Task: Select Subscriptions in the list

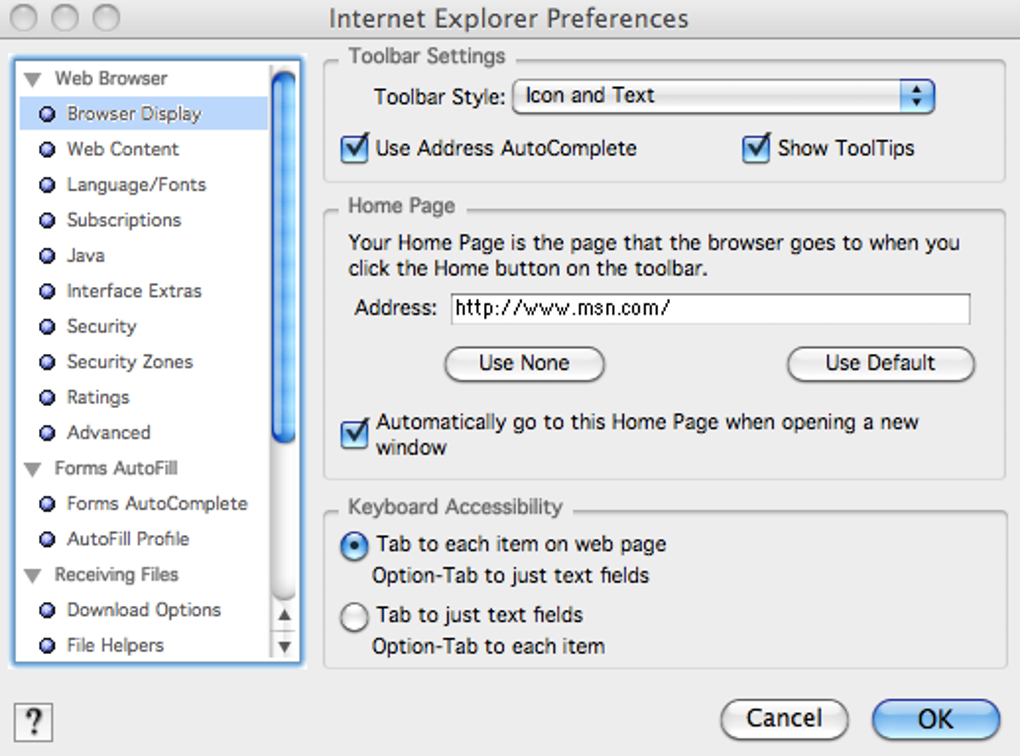Action: point(124,220)
